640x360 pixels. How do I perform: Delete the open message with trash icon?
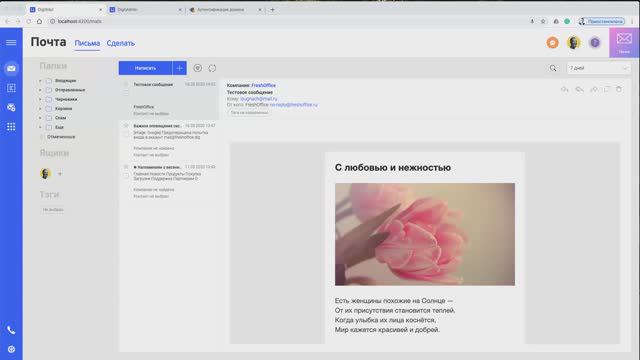click(619, 89)
